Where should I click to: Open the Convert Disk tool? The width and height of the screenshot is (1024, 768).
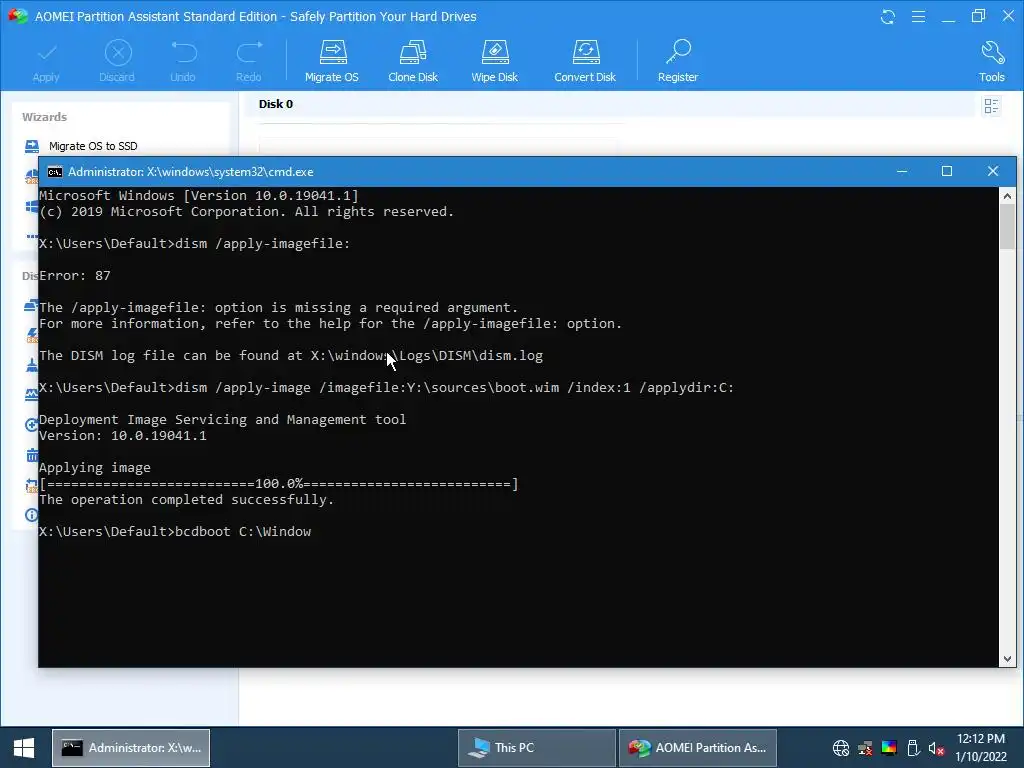[x=585, y=61]
